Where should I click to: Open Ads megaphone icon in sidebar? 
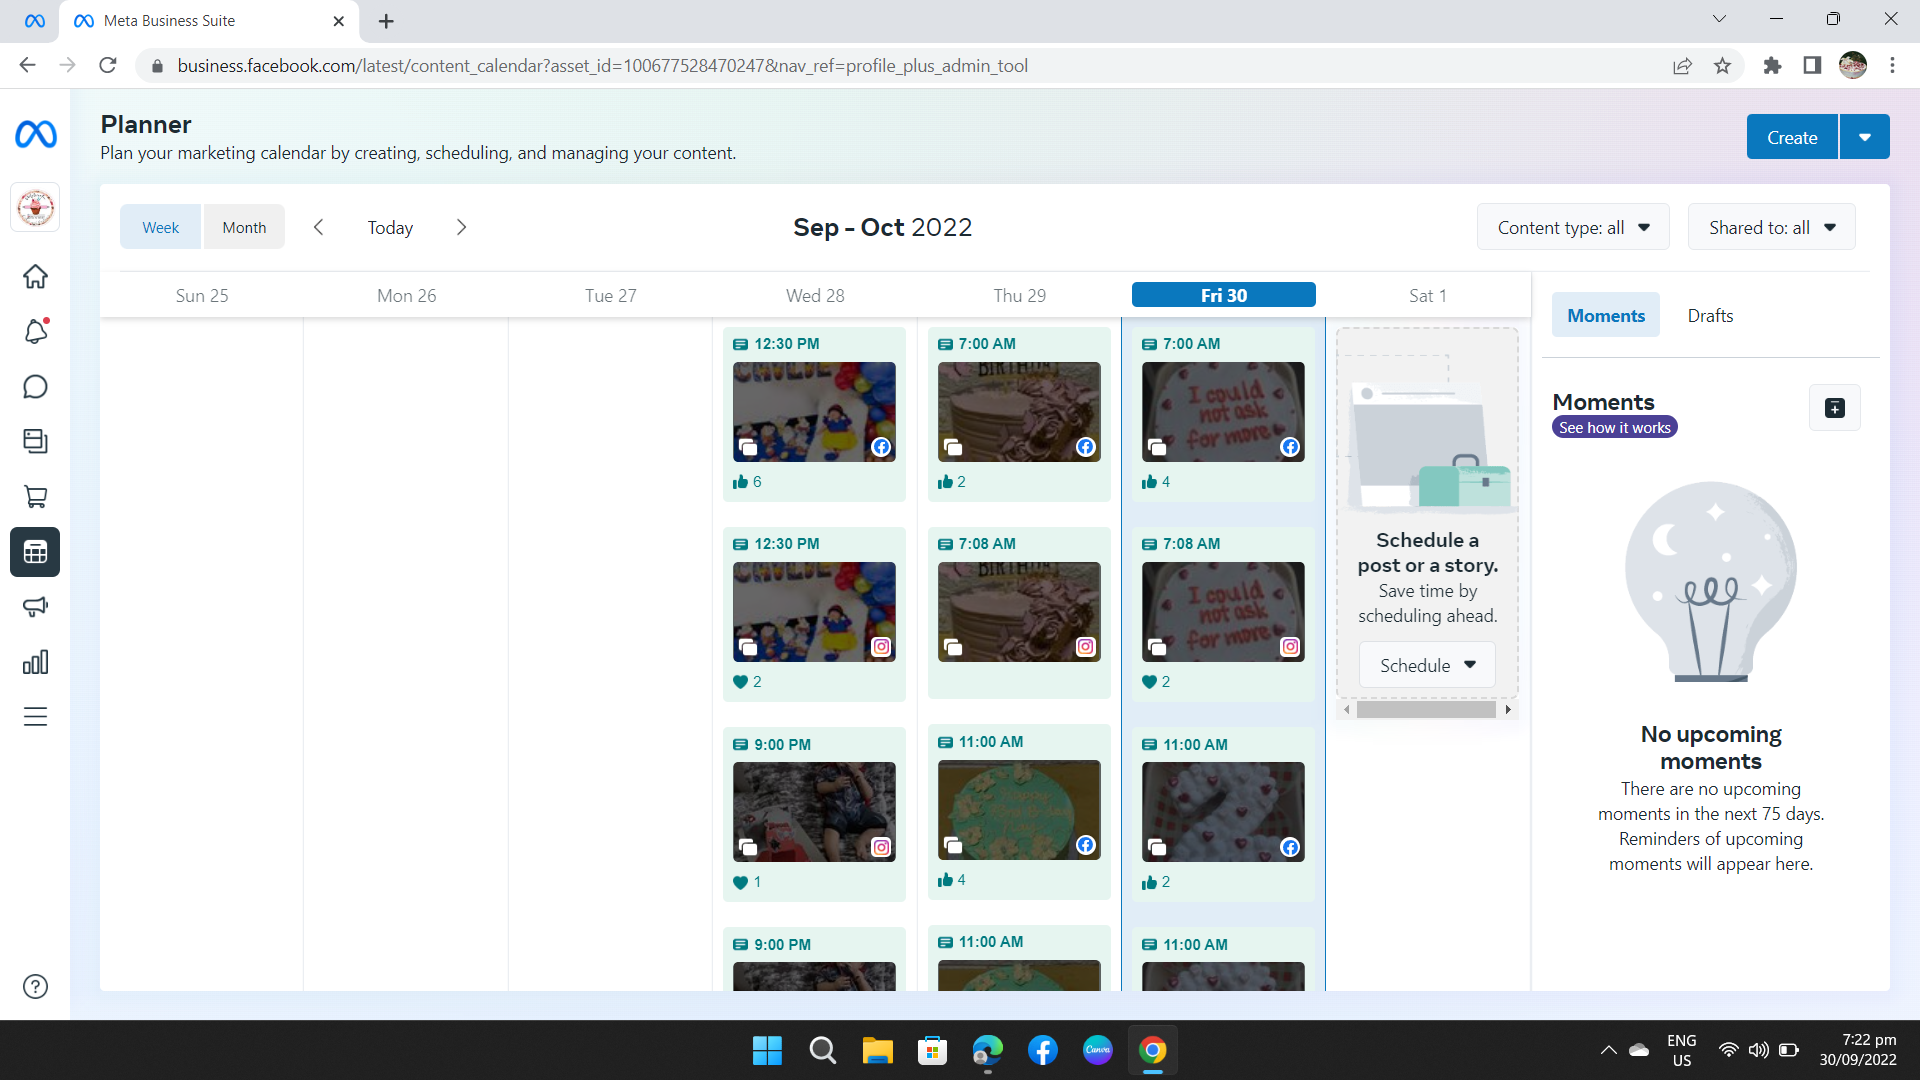(35, 607)
